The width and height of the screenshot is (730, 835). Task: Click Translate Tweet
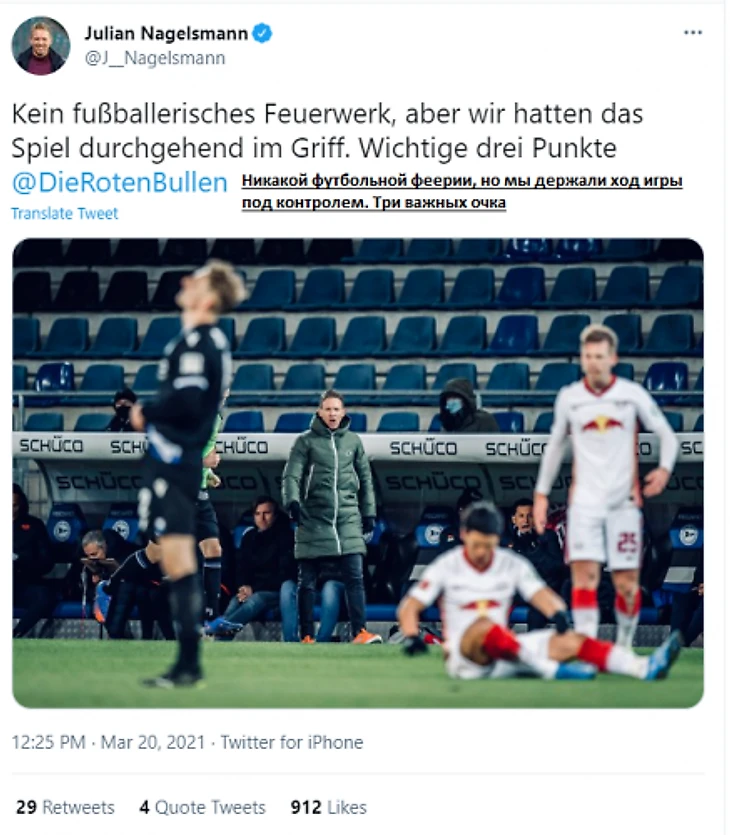tap(64, 214)
